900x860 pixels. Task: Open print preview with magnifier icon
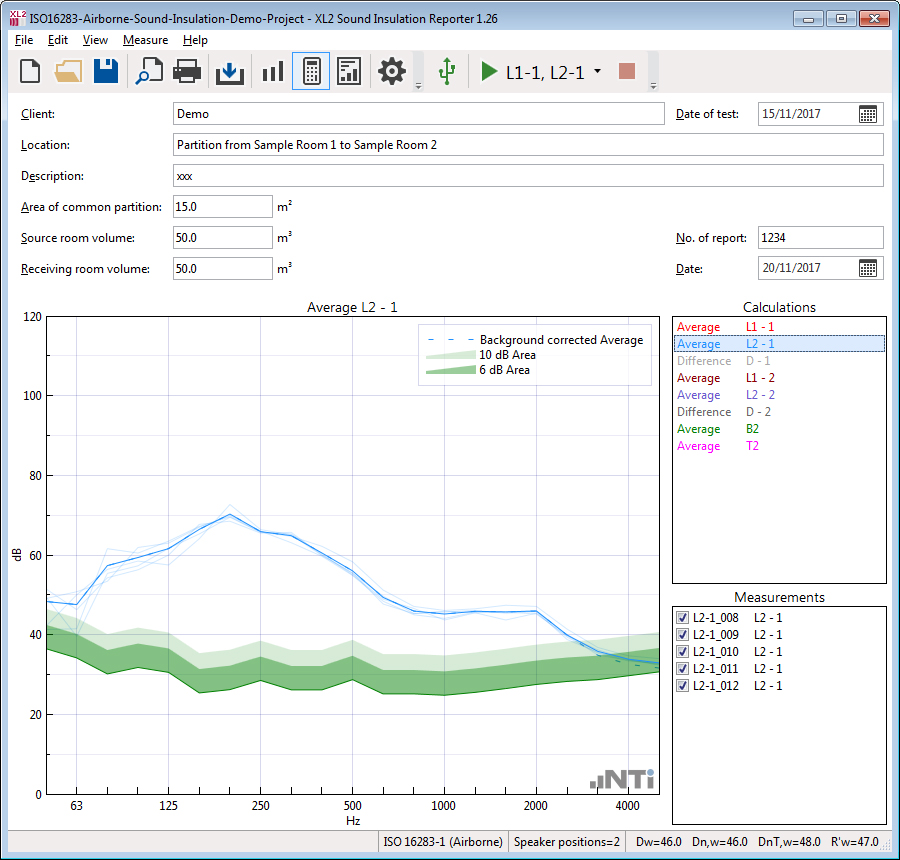click(150, 71)
